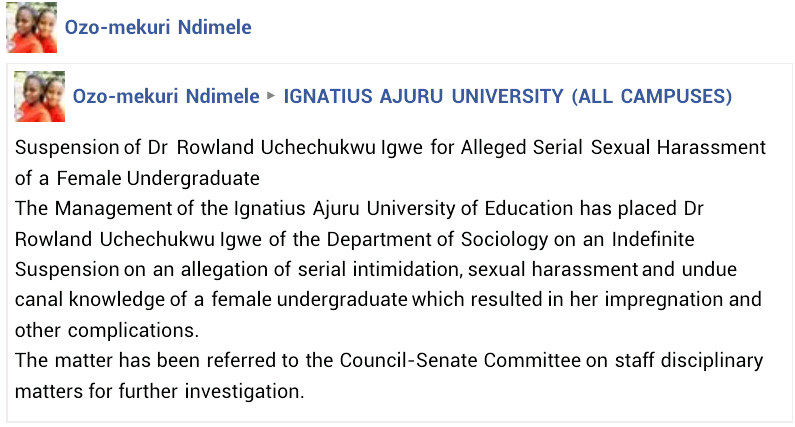Visit Ozo-mekuri Ndimele's profile from the top header name
Viewport: 795px width, 427px height.
click(158, 27)
